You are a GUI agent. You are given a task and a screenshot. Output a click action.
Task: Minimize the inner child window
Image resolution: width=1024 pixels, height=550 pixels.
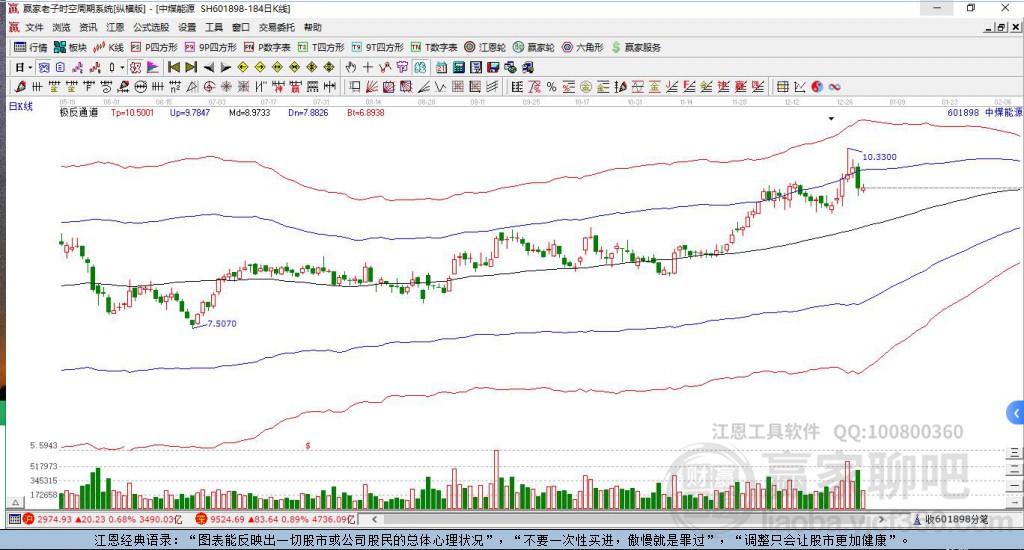tap(988, 27)
